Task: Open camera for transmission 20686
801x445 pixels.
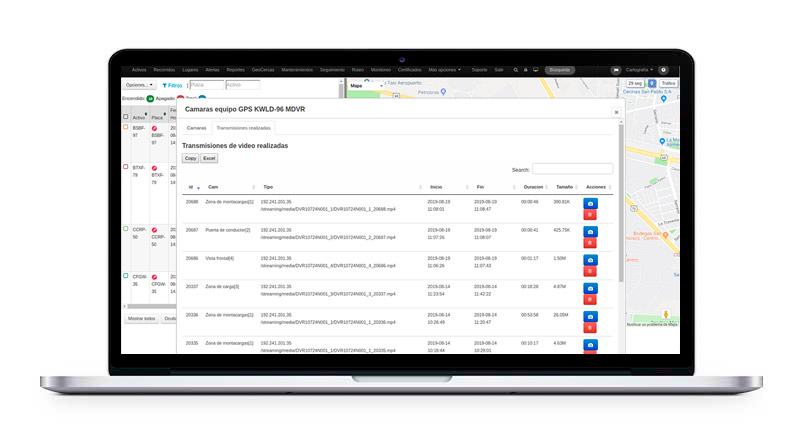Action: pos(590,260)
